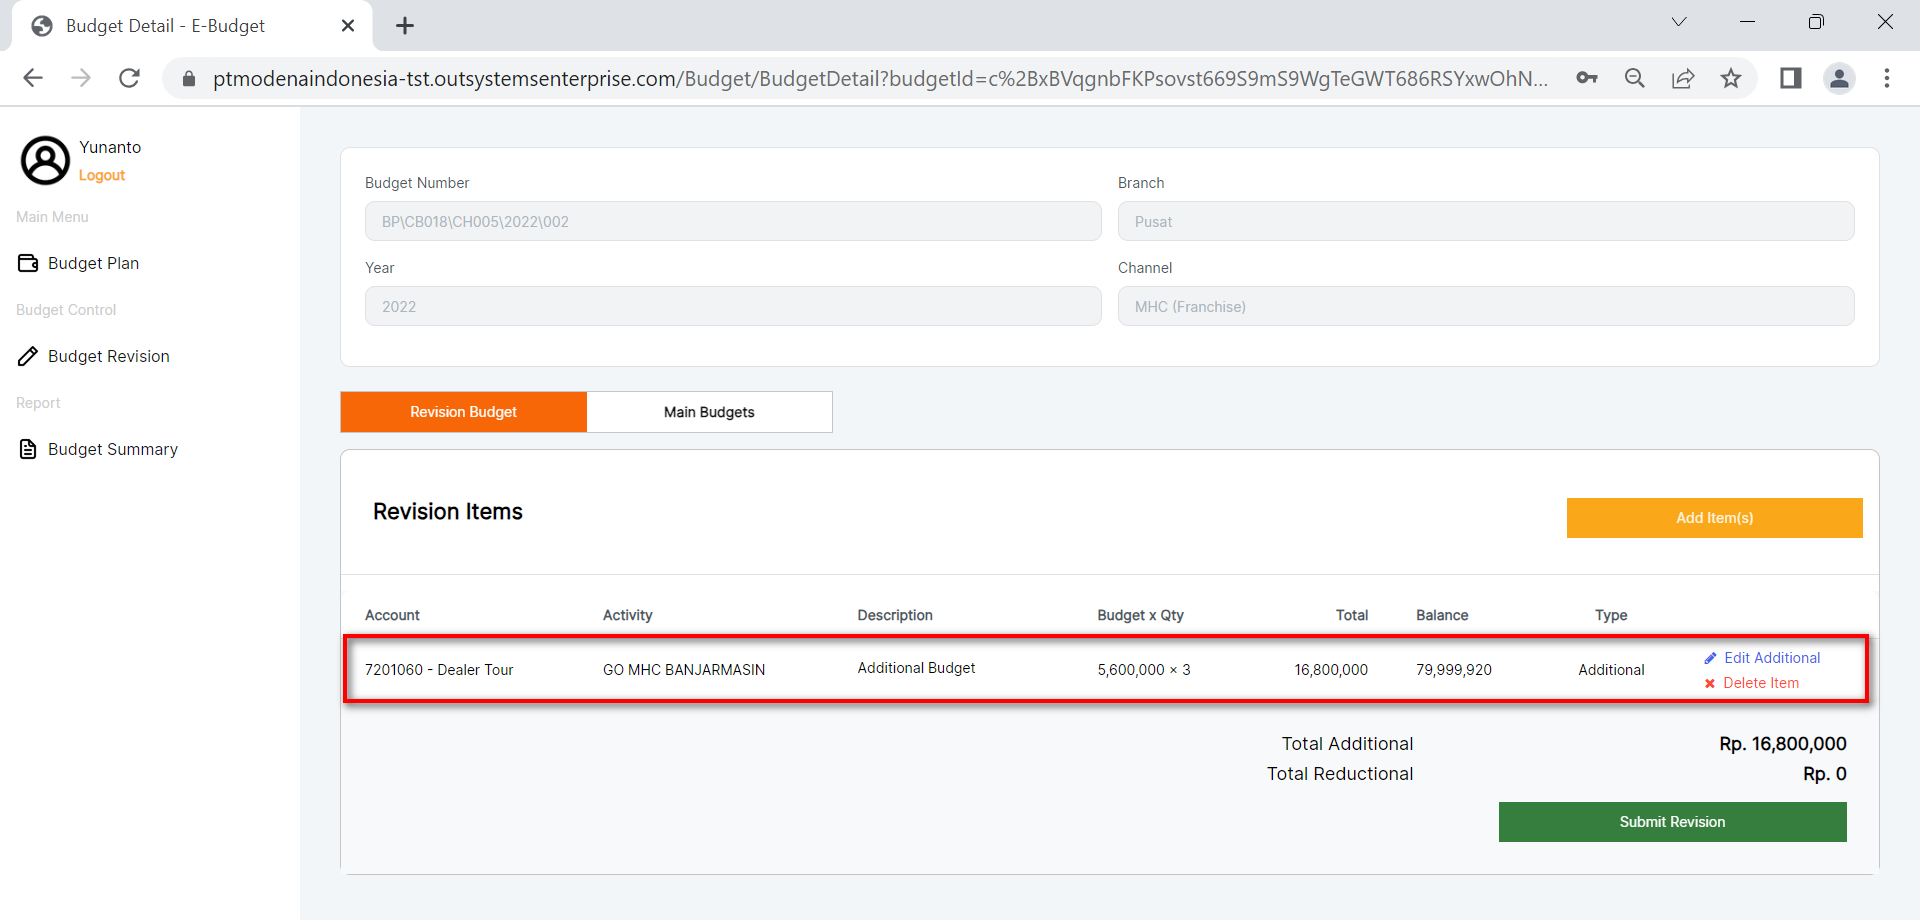Click the Budget Plan wallet icon
Viewport: 1920px width, 920px height.
pos(28,263)
